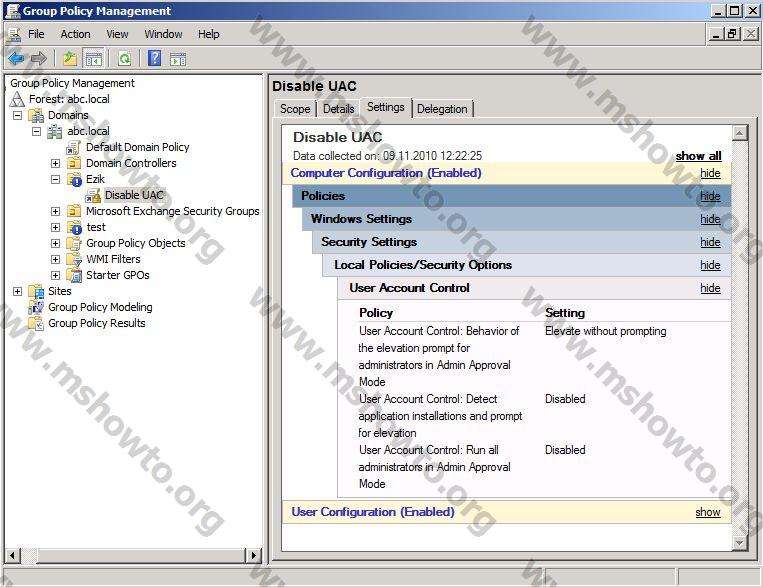Image resolution: width=763 pixels, height=587 pixels.
Task: Restore the inner MDI window button
Action: [732, 34]
